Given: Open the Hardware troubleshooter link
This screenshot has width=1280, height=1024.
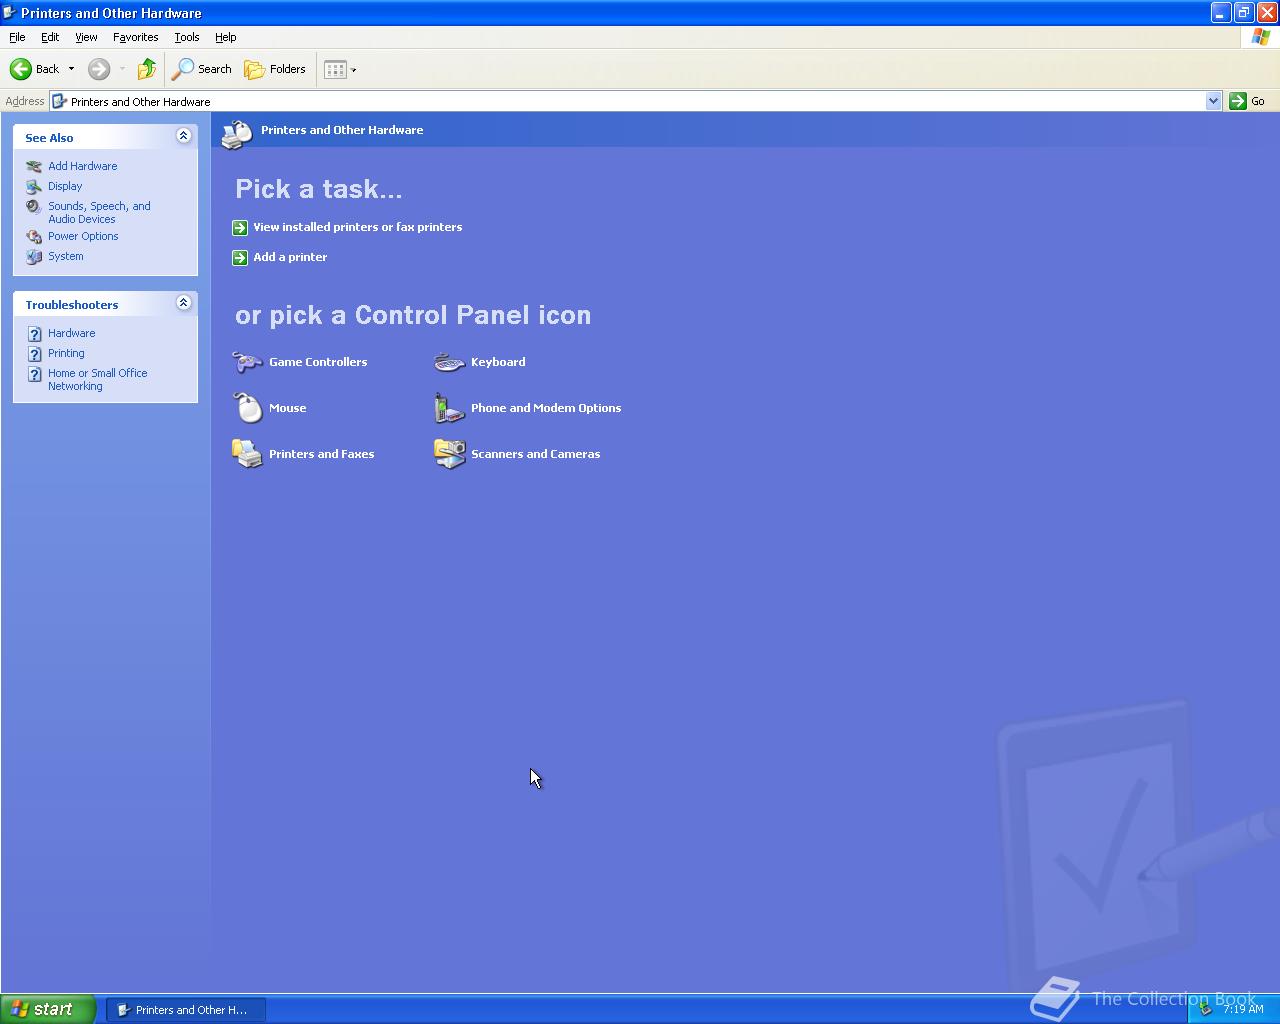Looking at the screenshot, I should point(72,333).
